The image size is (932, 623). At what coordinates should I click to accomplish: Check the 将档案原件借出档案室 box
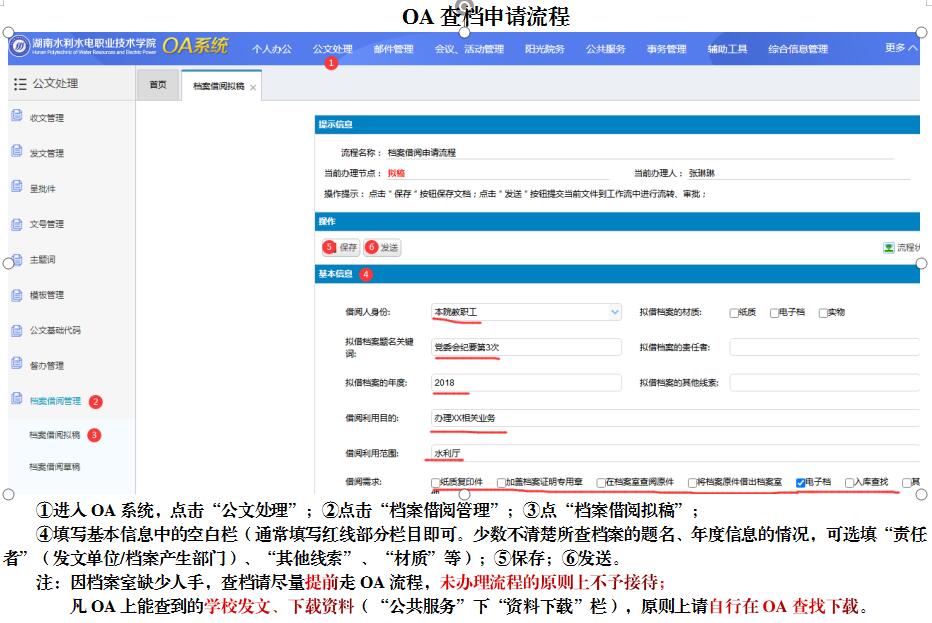[x=692, y=483]
